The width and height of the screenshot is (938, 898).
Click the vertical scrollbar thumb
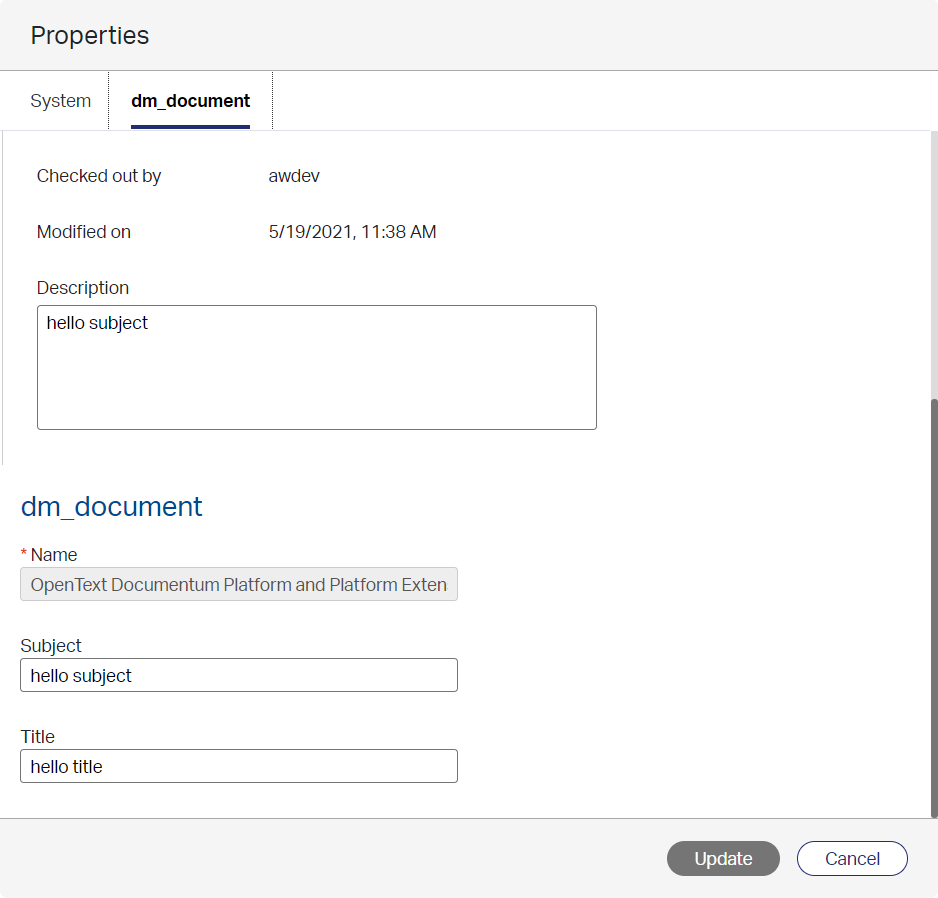tap(933, 605)
